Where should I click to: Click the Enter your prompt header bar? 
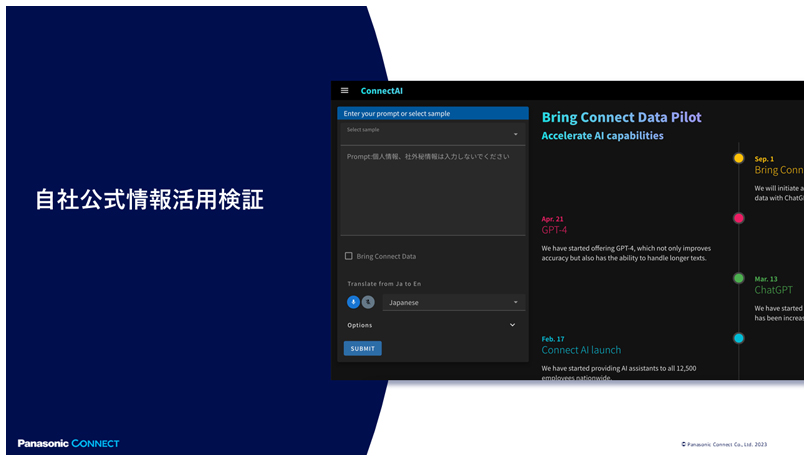coord(432,114)
